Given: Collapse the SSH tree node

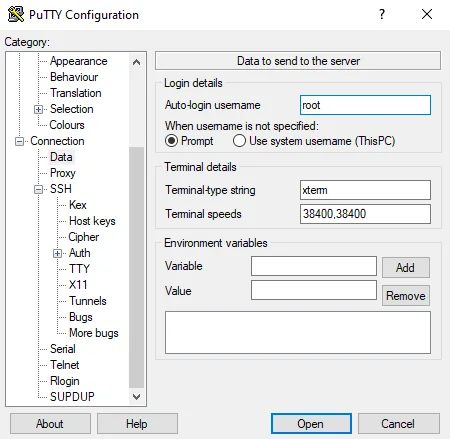Looking at the screenshot, I should tap(38, 189).
